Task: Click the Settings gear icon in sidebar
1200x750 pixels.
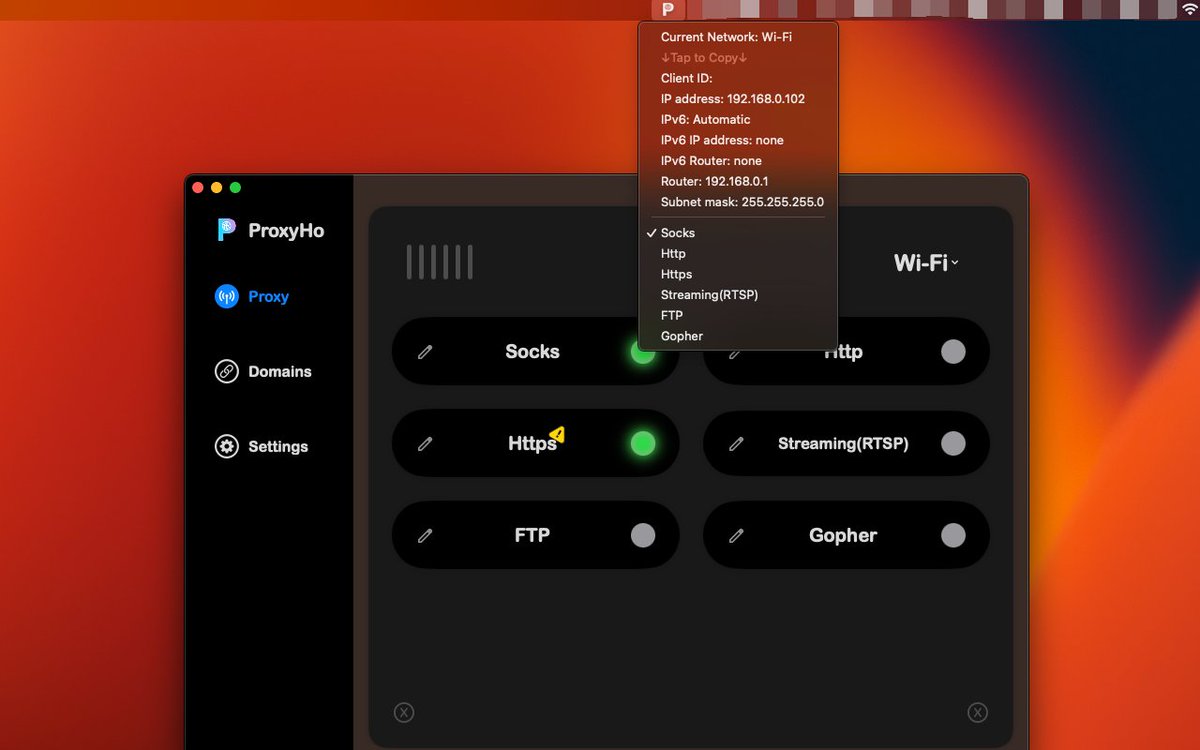Action: point(227,446)
